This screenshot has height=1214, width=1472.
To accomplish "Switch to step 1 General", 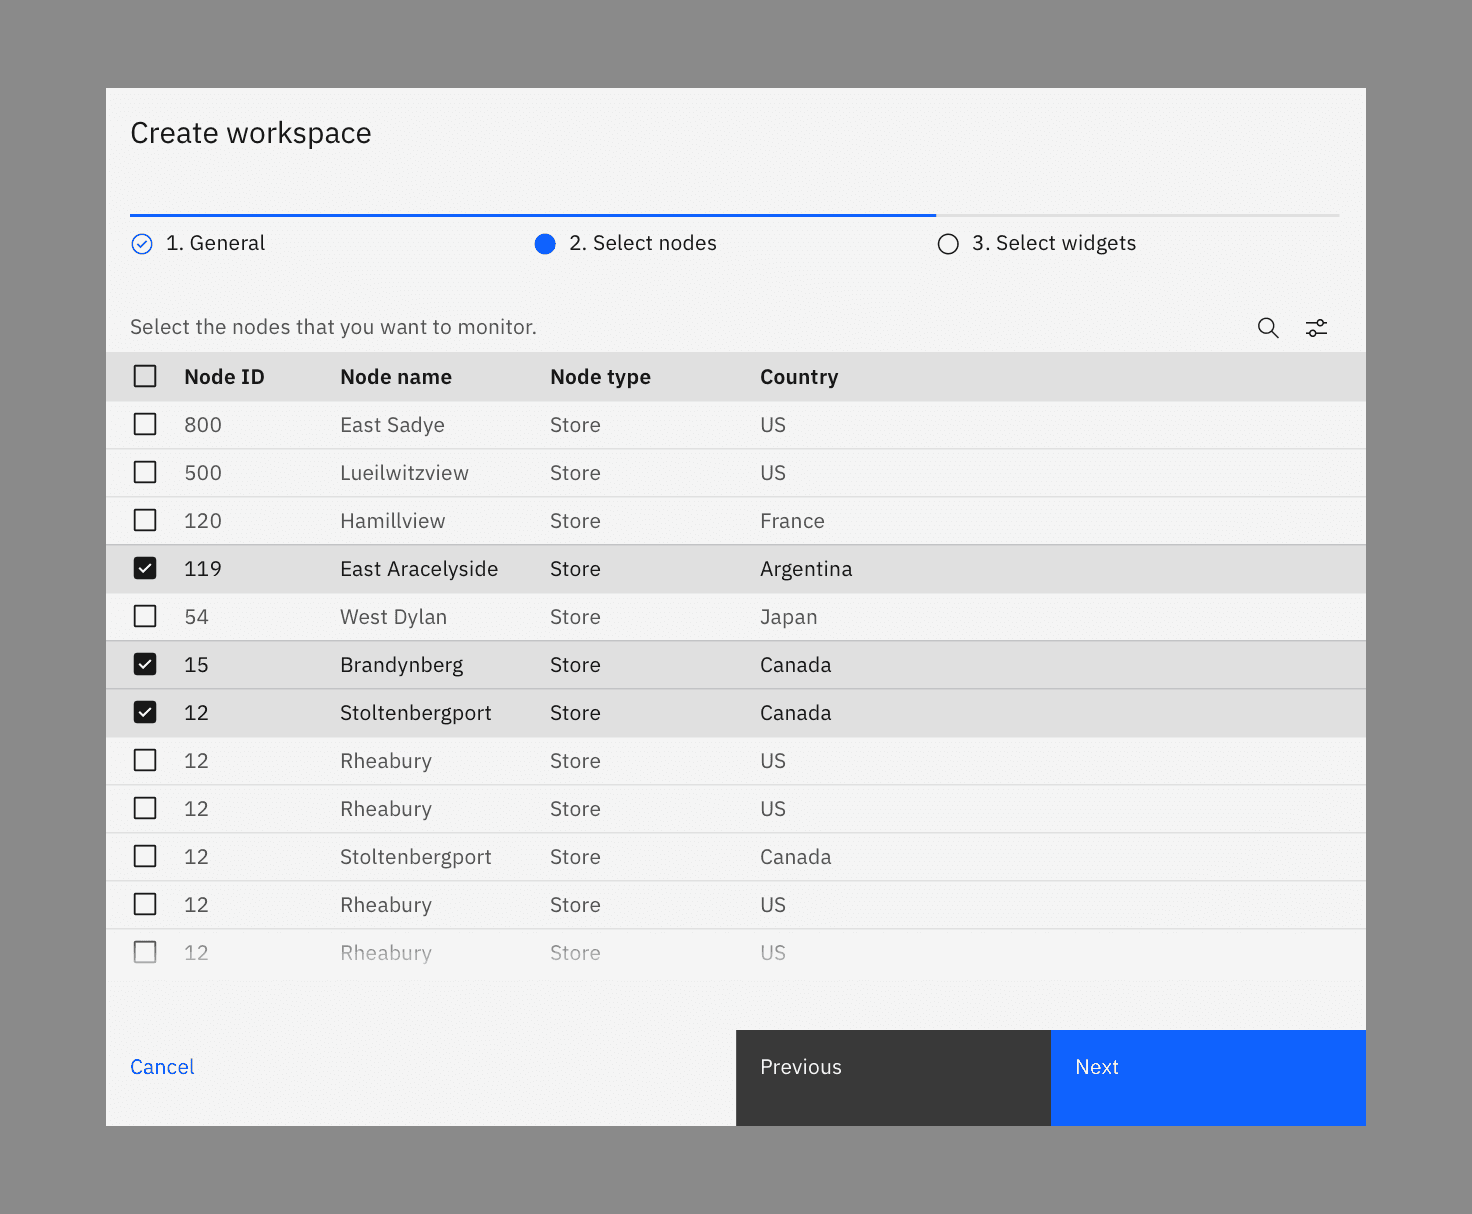I will [216, 243].
